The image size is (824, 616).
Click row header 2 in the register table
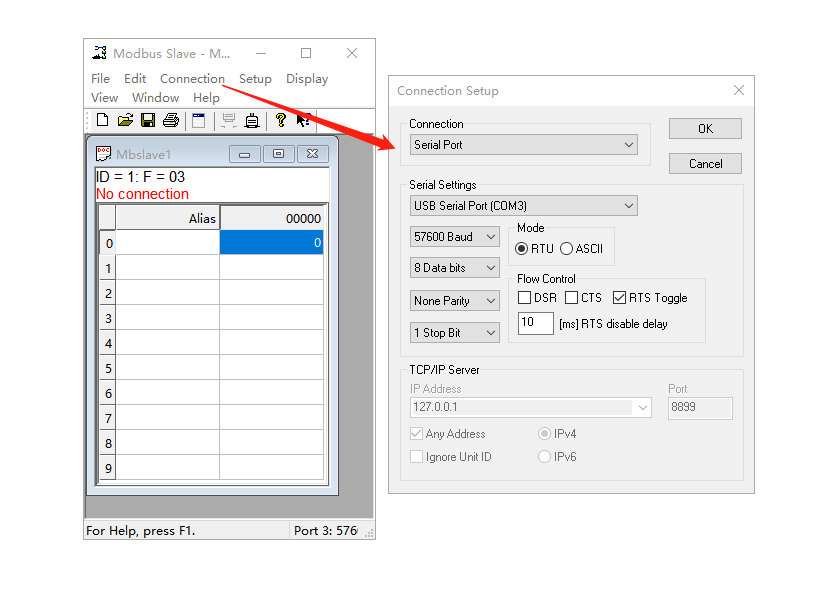[x=108, y=293]
